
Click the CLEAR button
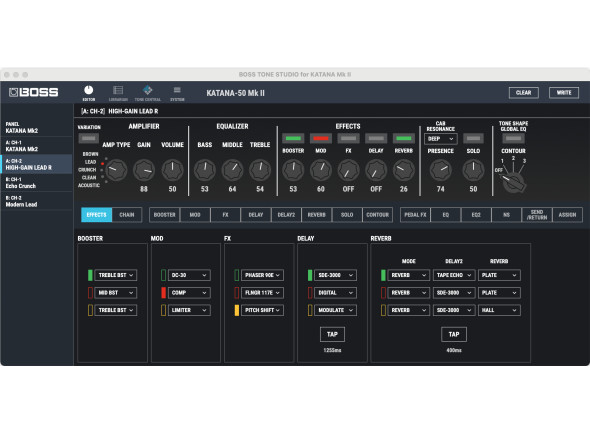tap(524, 93)
